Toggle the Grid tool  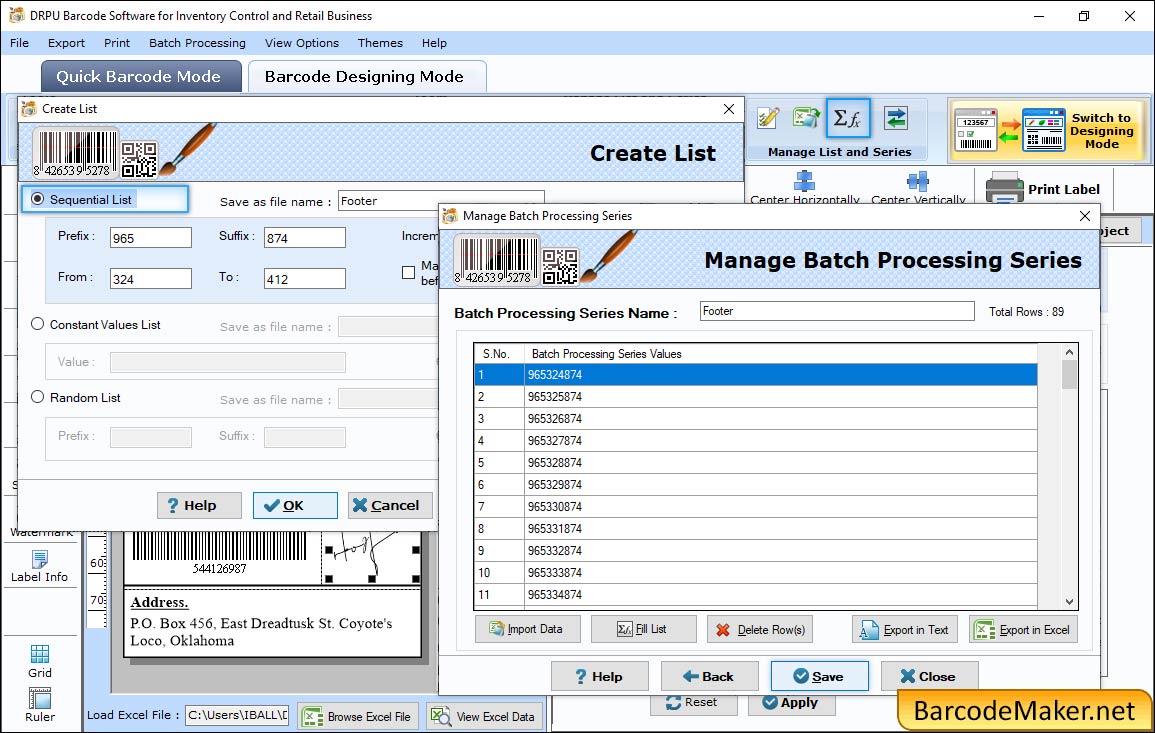[x=40, y=661]
